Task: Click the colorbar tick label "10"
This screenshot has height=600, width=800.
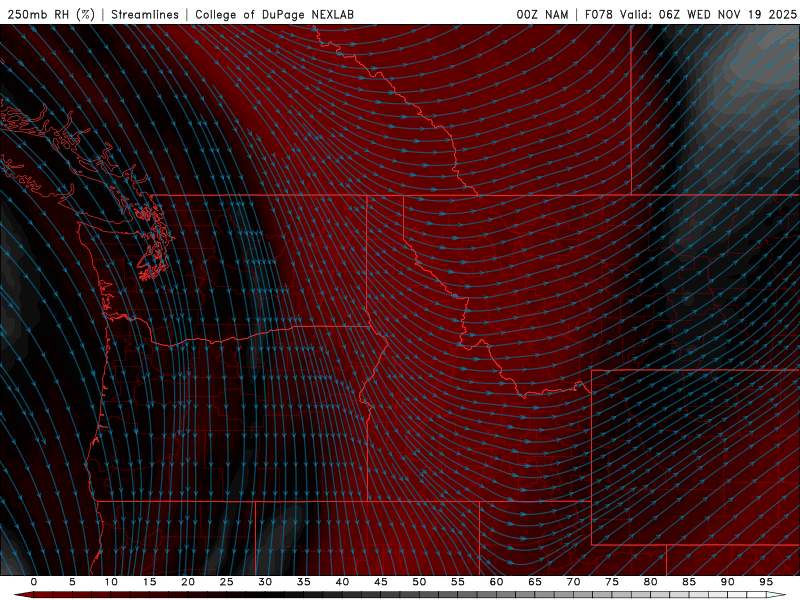Action: pyautogui.click(x=111, y=582)
